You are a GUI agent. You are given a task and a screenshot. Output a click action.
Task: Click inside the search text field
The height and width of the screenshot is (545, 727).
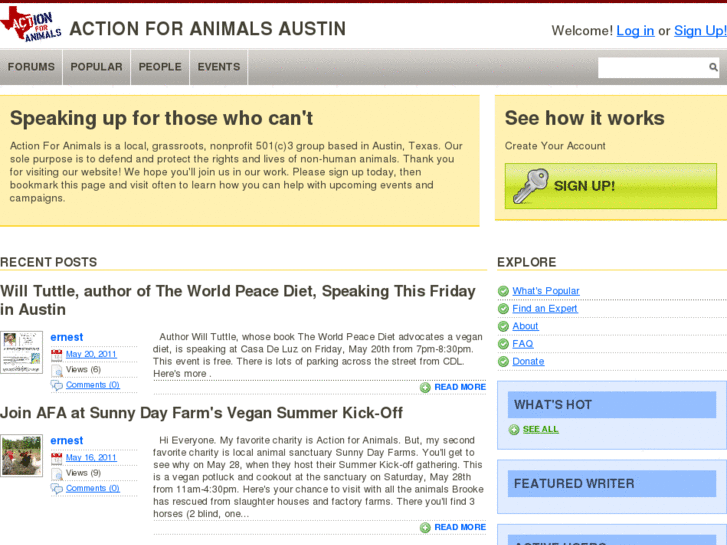(x=652, y=68)
